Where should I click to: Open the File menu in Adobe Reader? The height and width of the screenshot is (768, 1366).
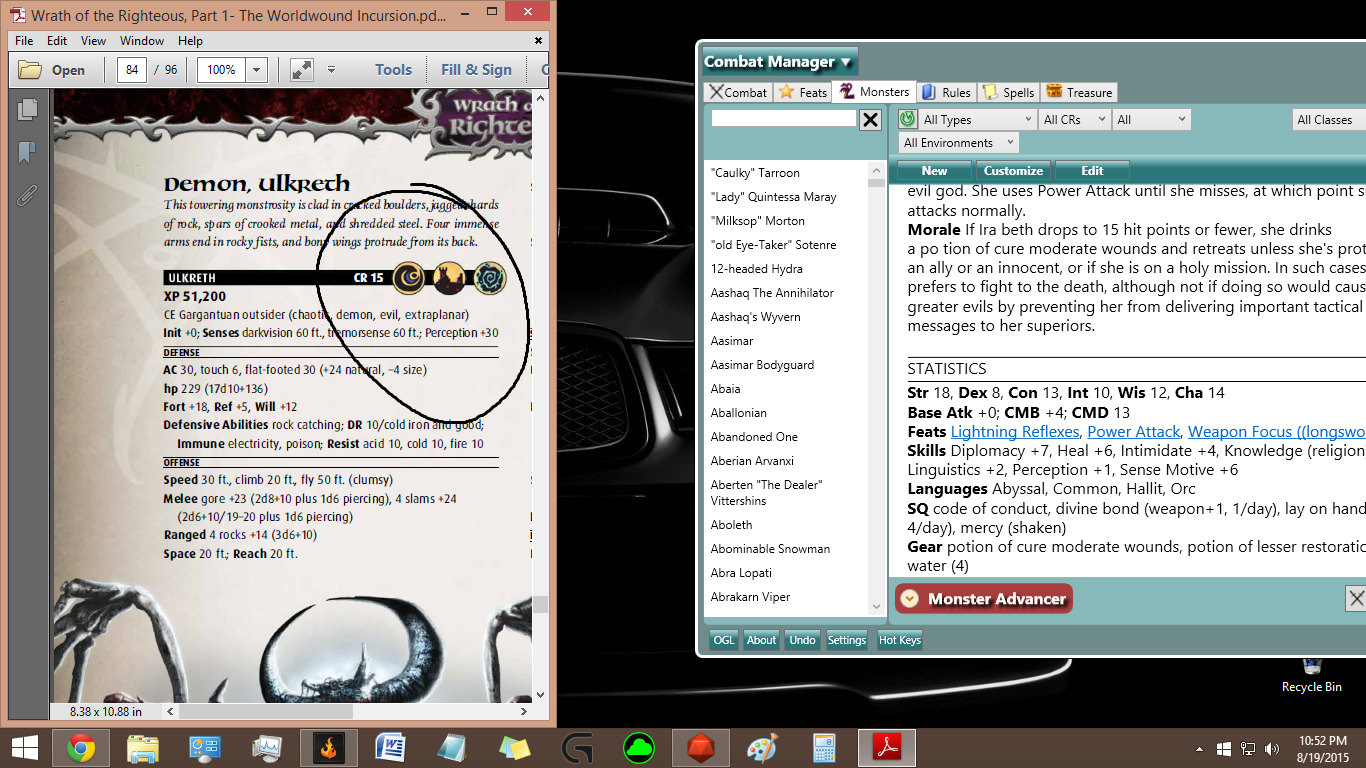(x=24, y=41)
